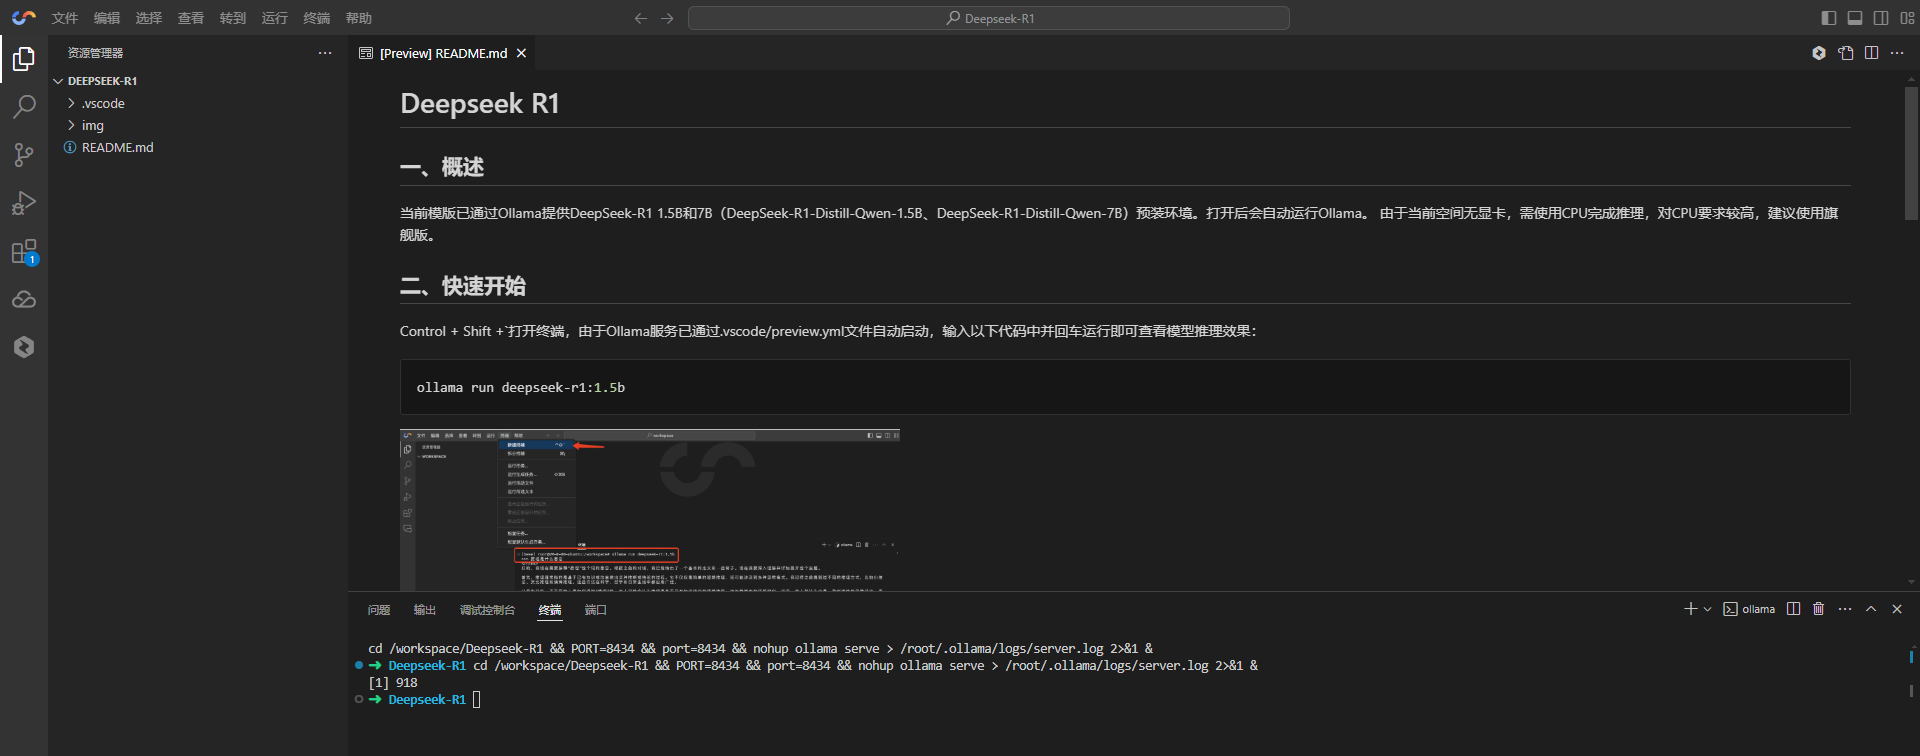This screenshot has height=756, width=1920.
Task: Switch to the 调试控制台 panel tab
Action: (487, 610)
